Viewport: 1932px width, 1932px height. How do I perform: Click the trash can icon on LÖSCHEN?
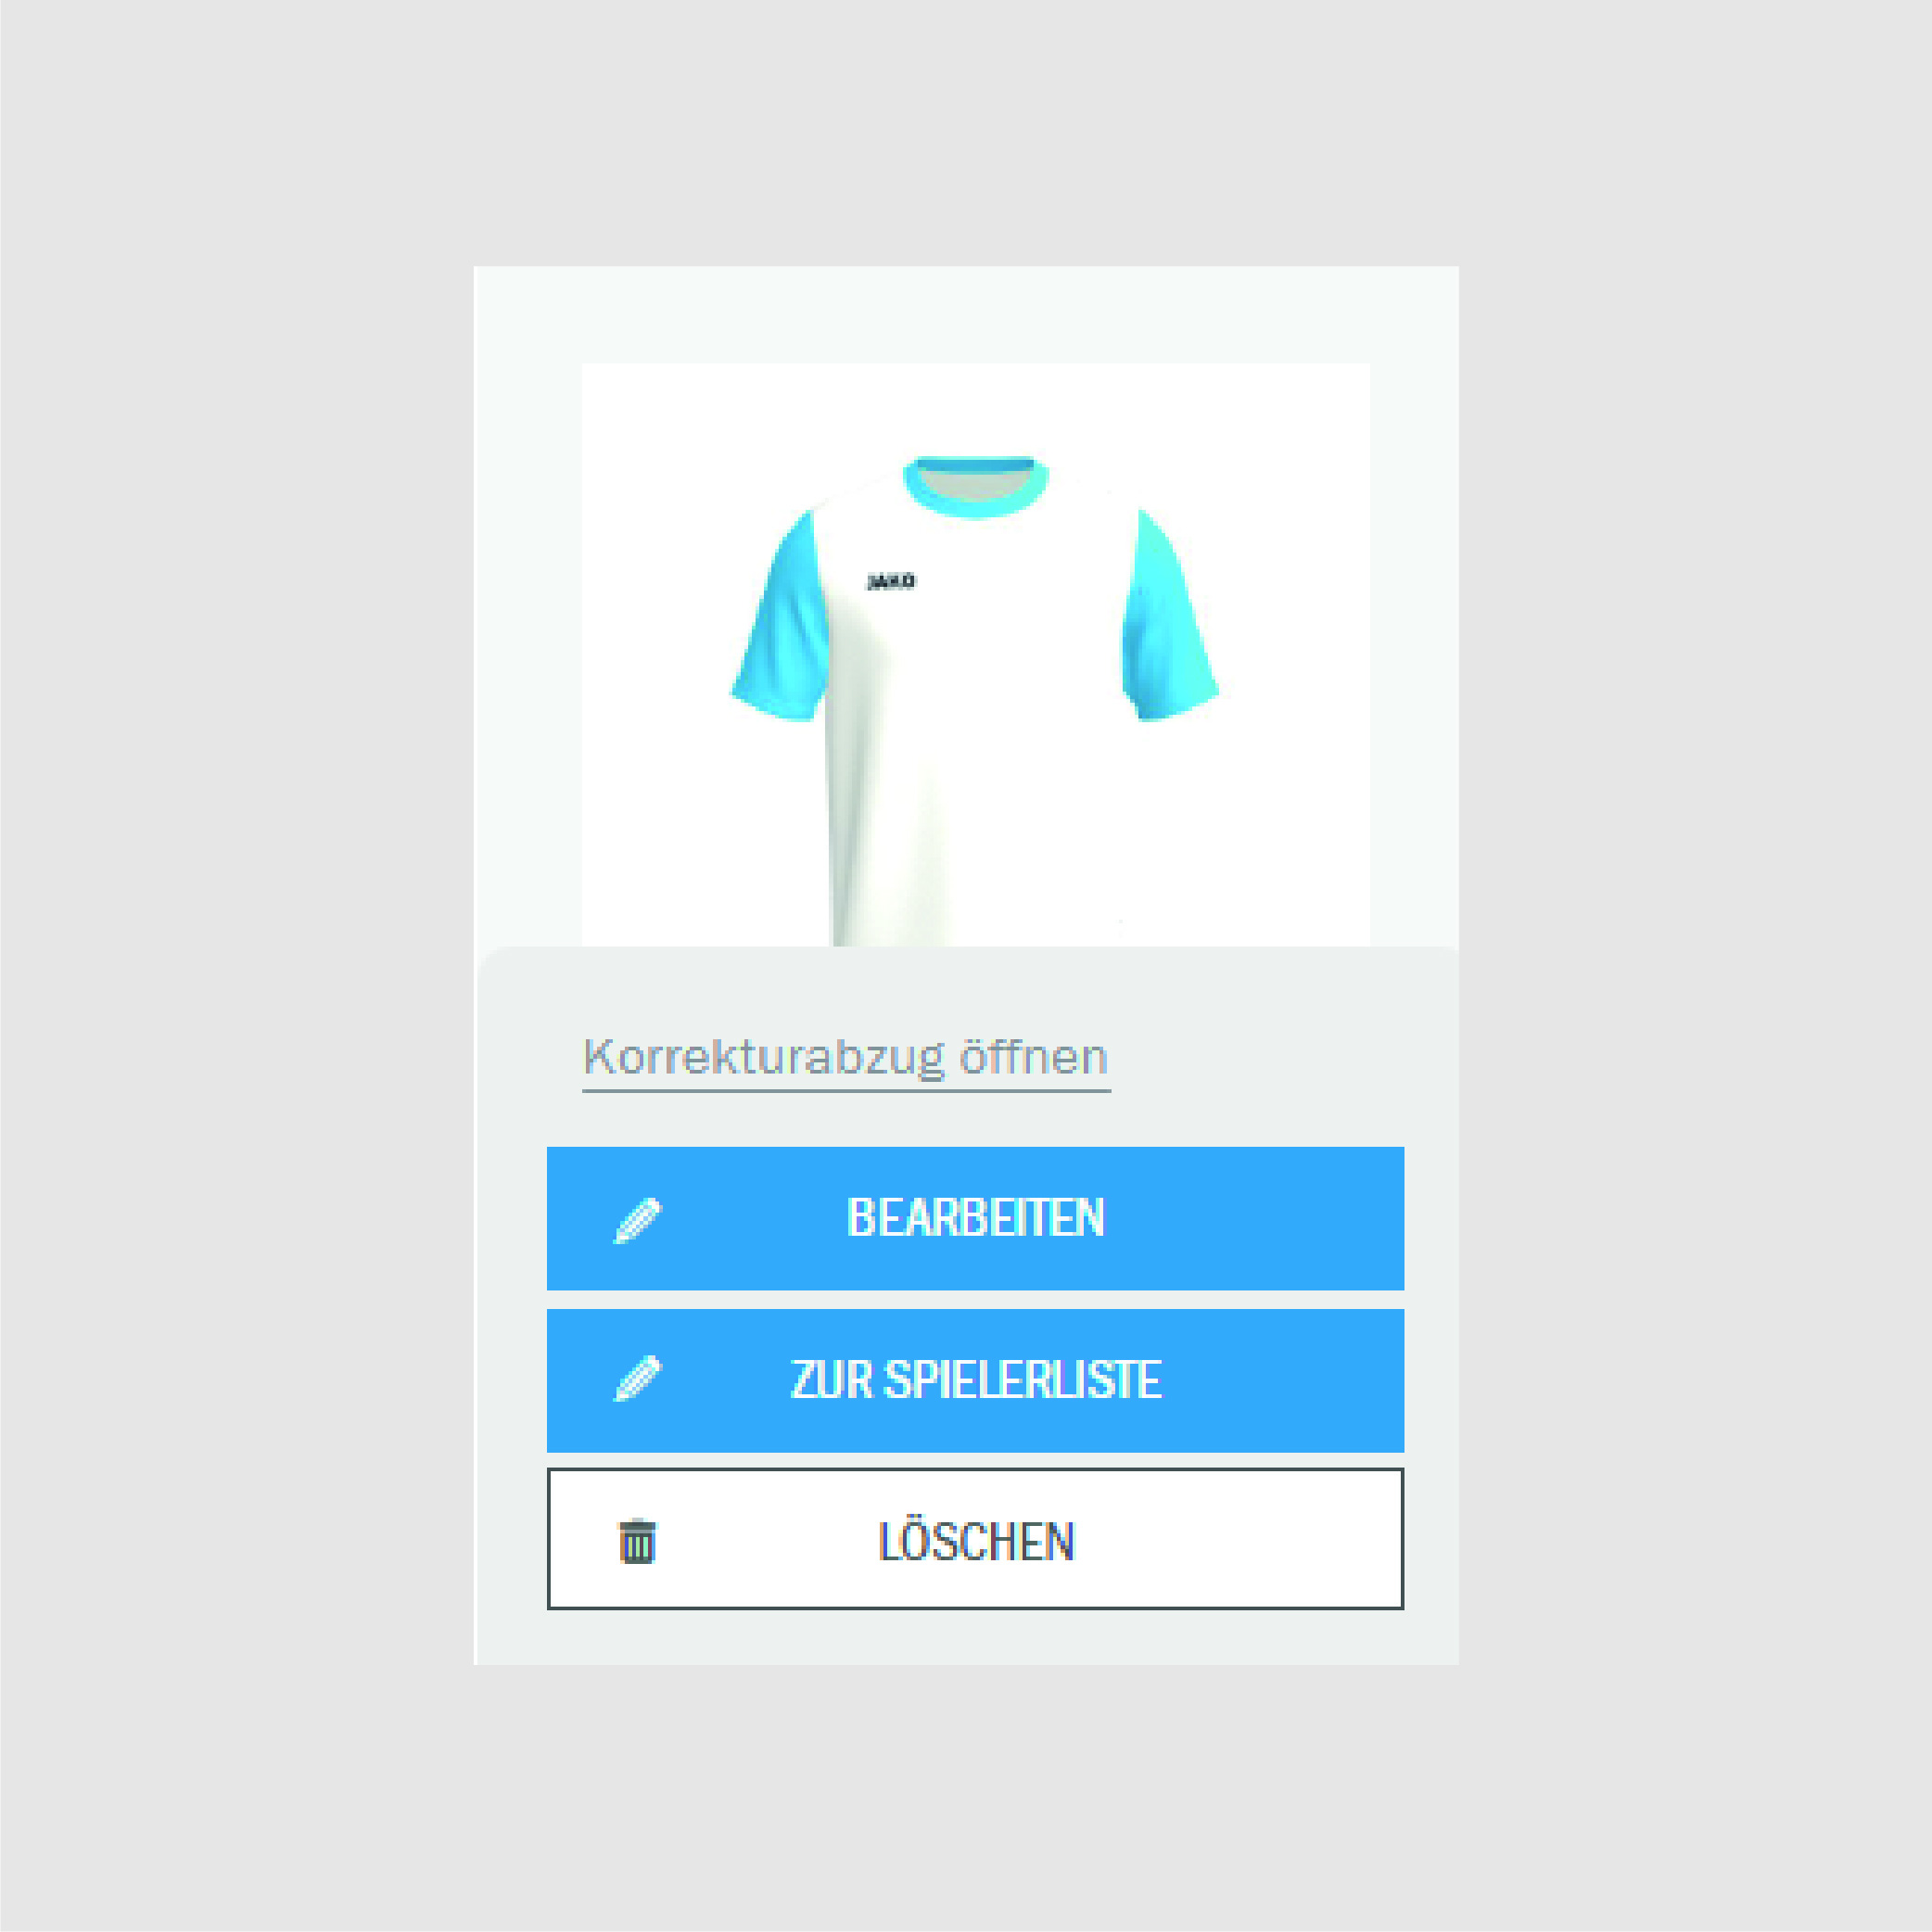click(x=638, y=1540)
